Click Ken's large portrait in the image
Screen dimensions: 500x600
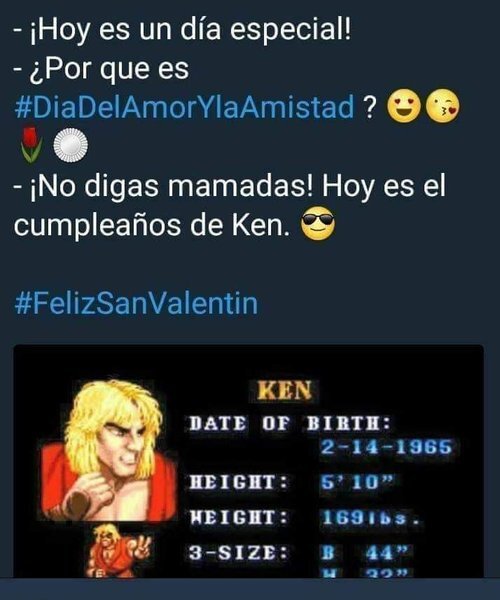(x=109, y=450)
